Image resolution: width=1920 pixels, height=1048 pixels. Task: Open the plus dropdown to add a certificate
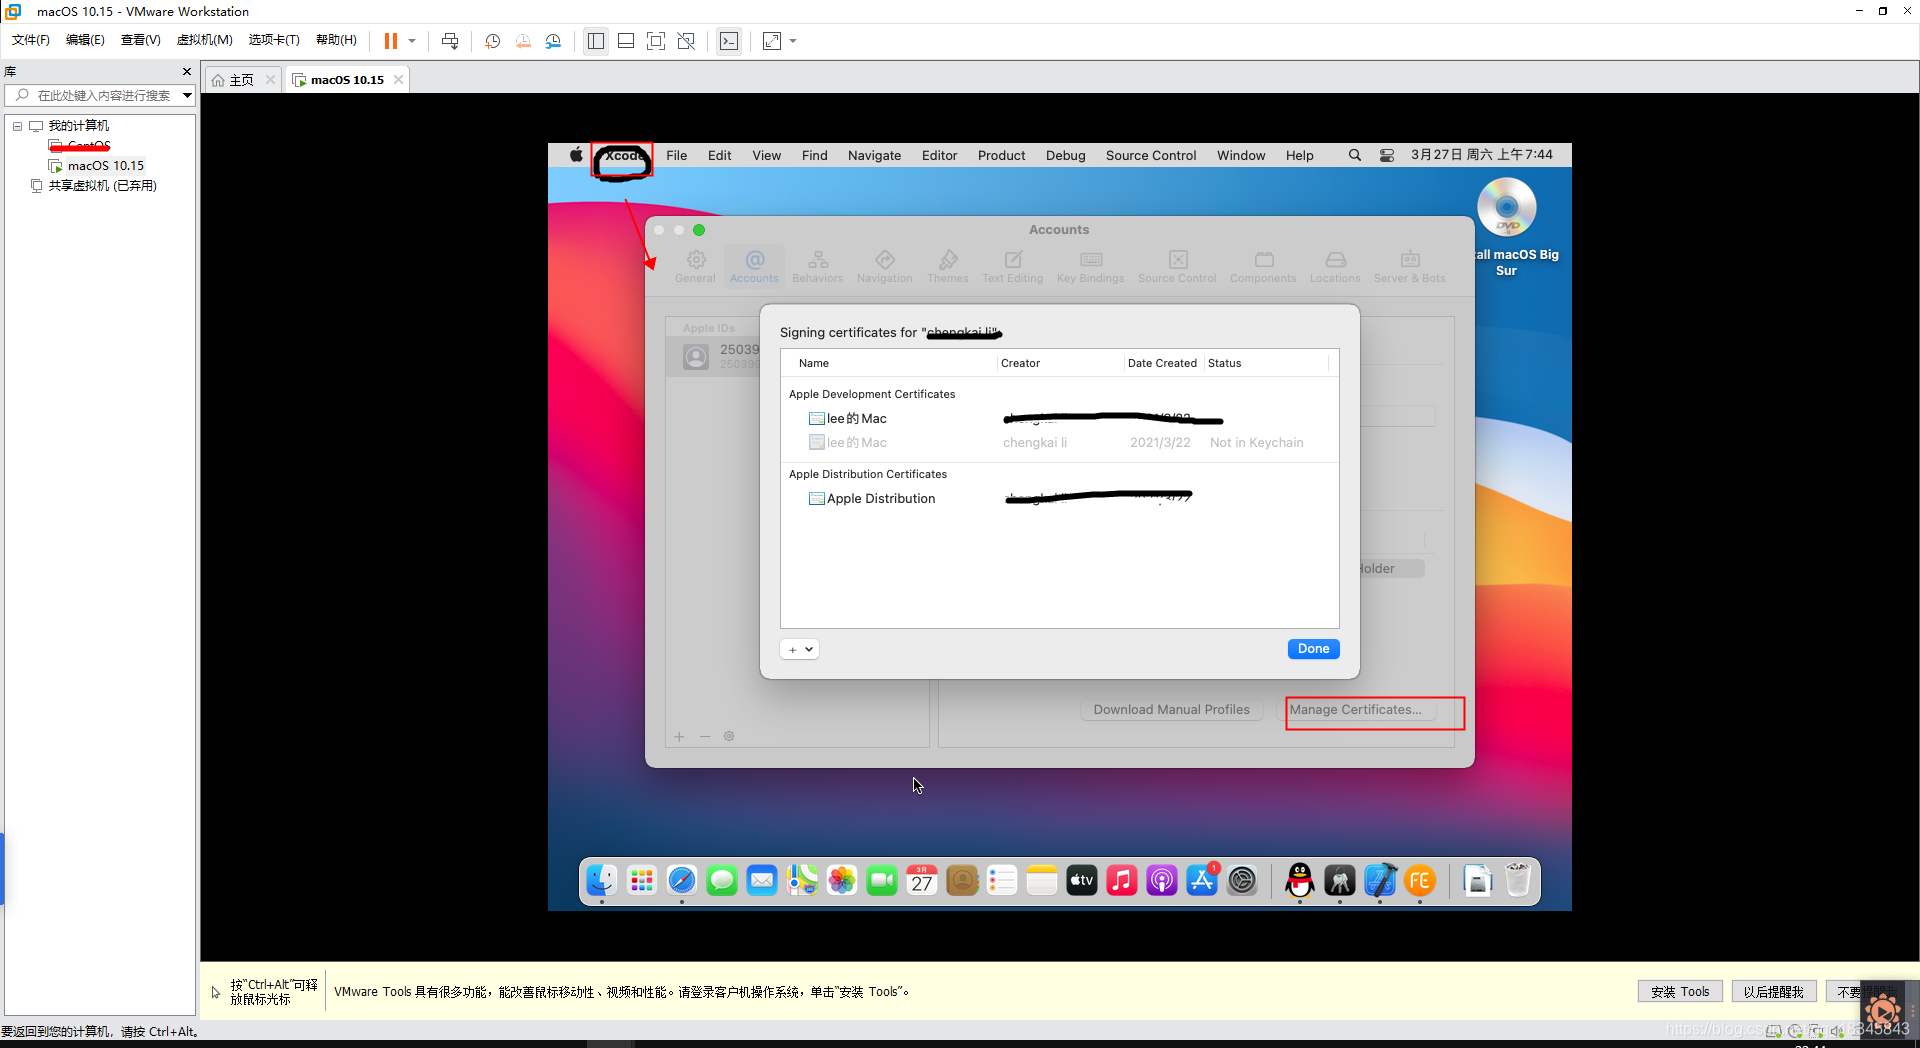[799, 649]
